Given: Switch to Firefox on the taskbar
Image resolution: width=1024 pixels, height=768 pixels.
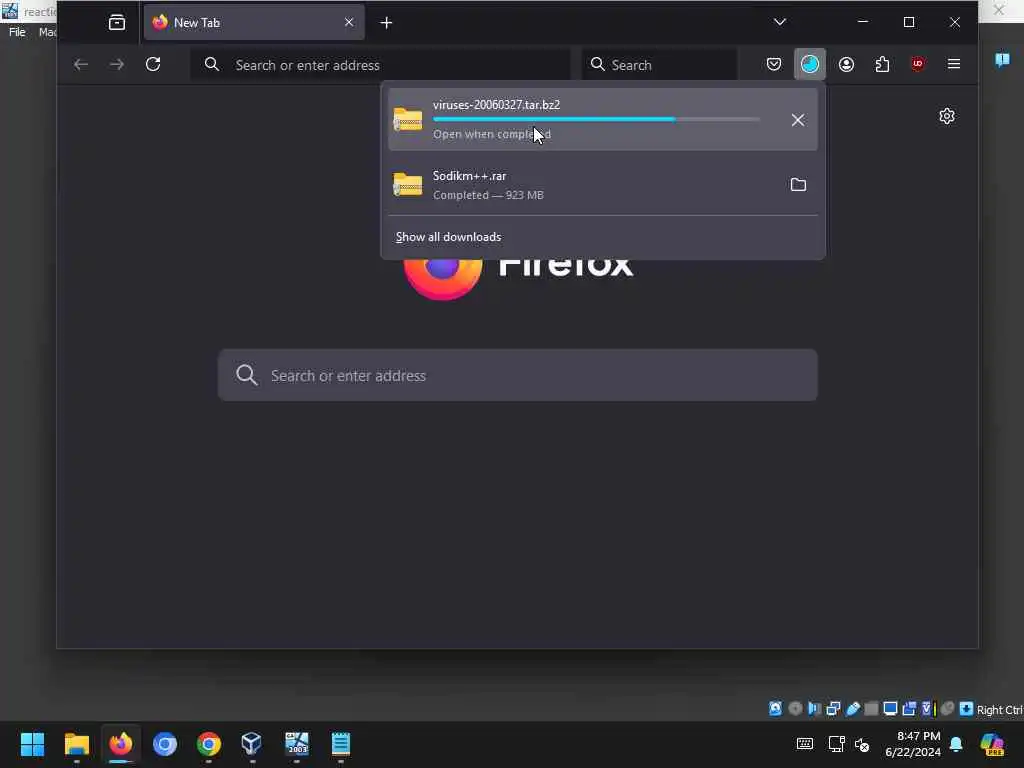Looking at the screenshot, I should pos(121,744).
